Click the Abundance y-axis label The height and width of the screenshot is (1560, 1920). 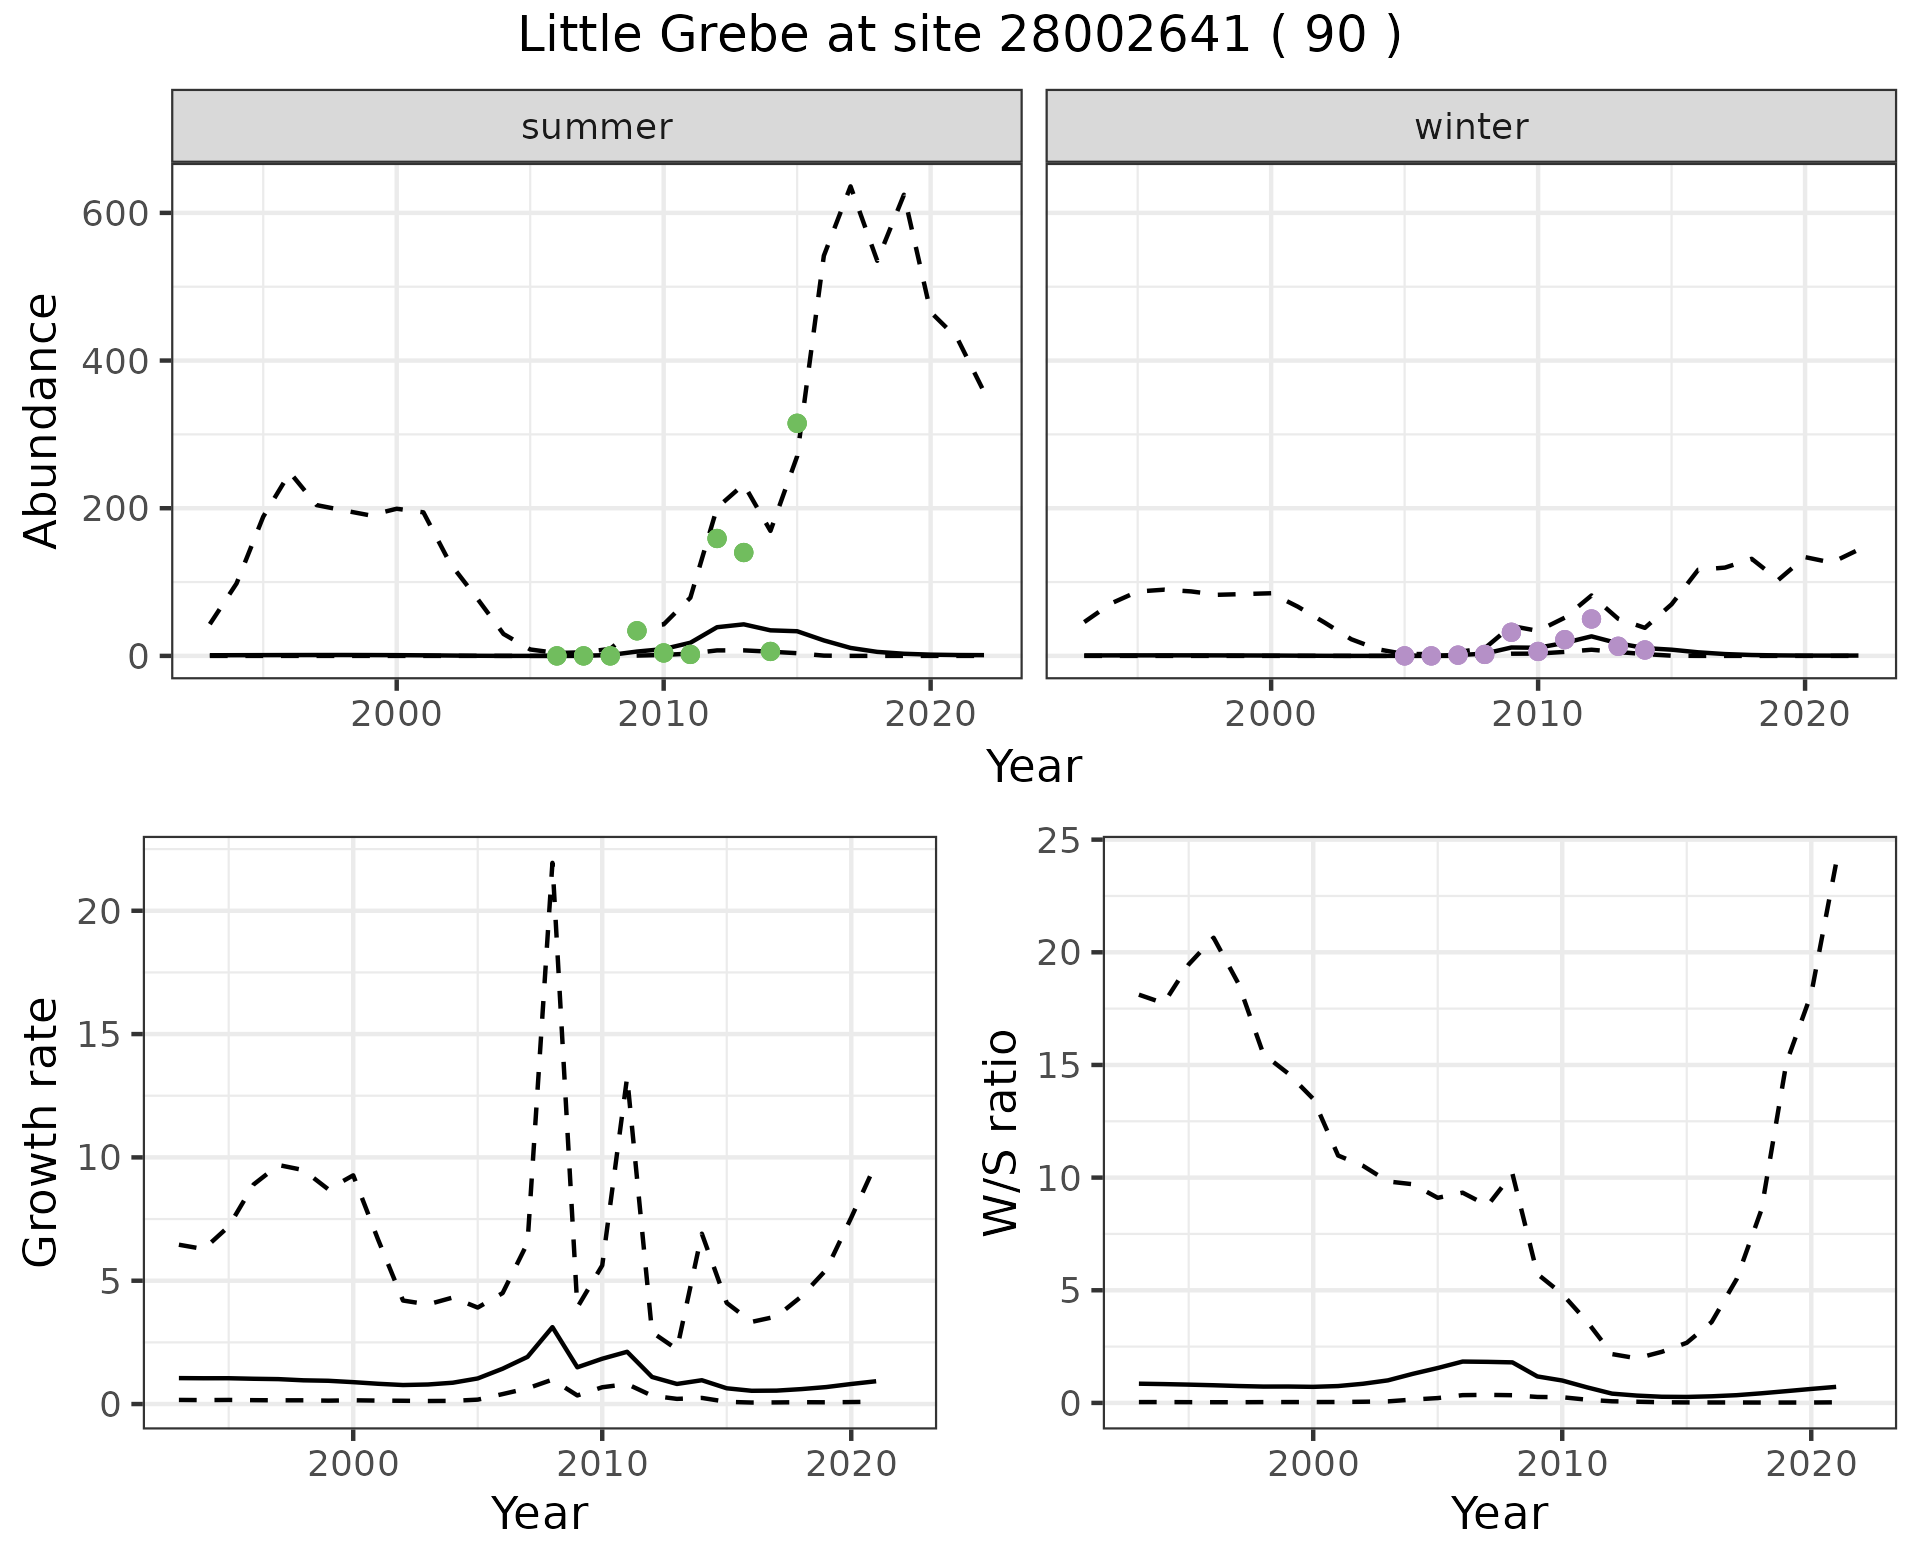(x=42, y=420)
